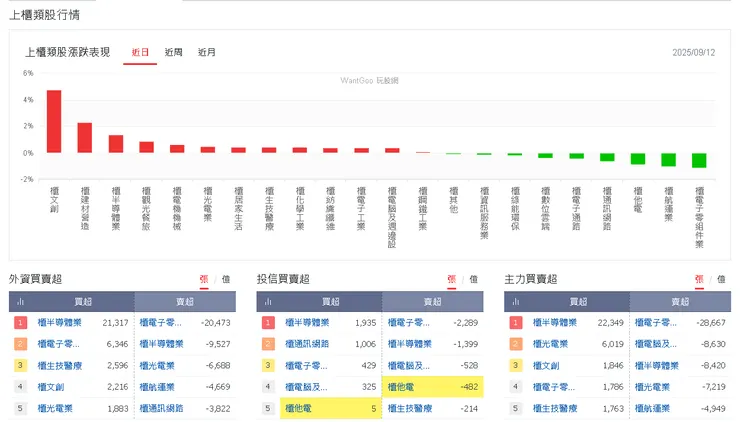Click rank badge 1 in 外資買賣超 table

[20, 323]
